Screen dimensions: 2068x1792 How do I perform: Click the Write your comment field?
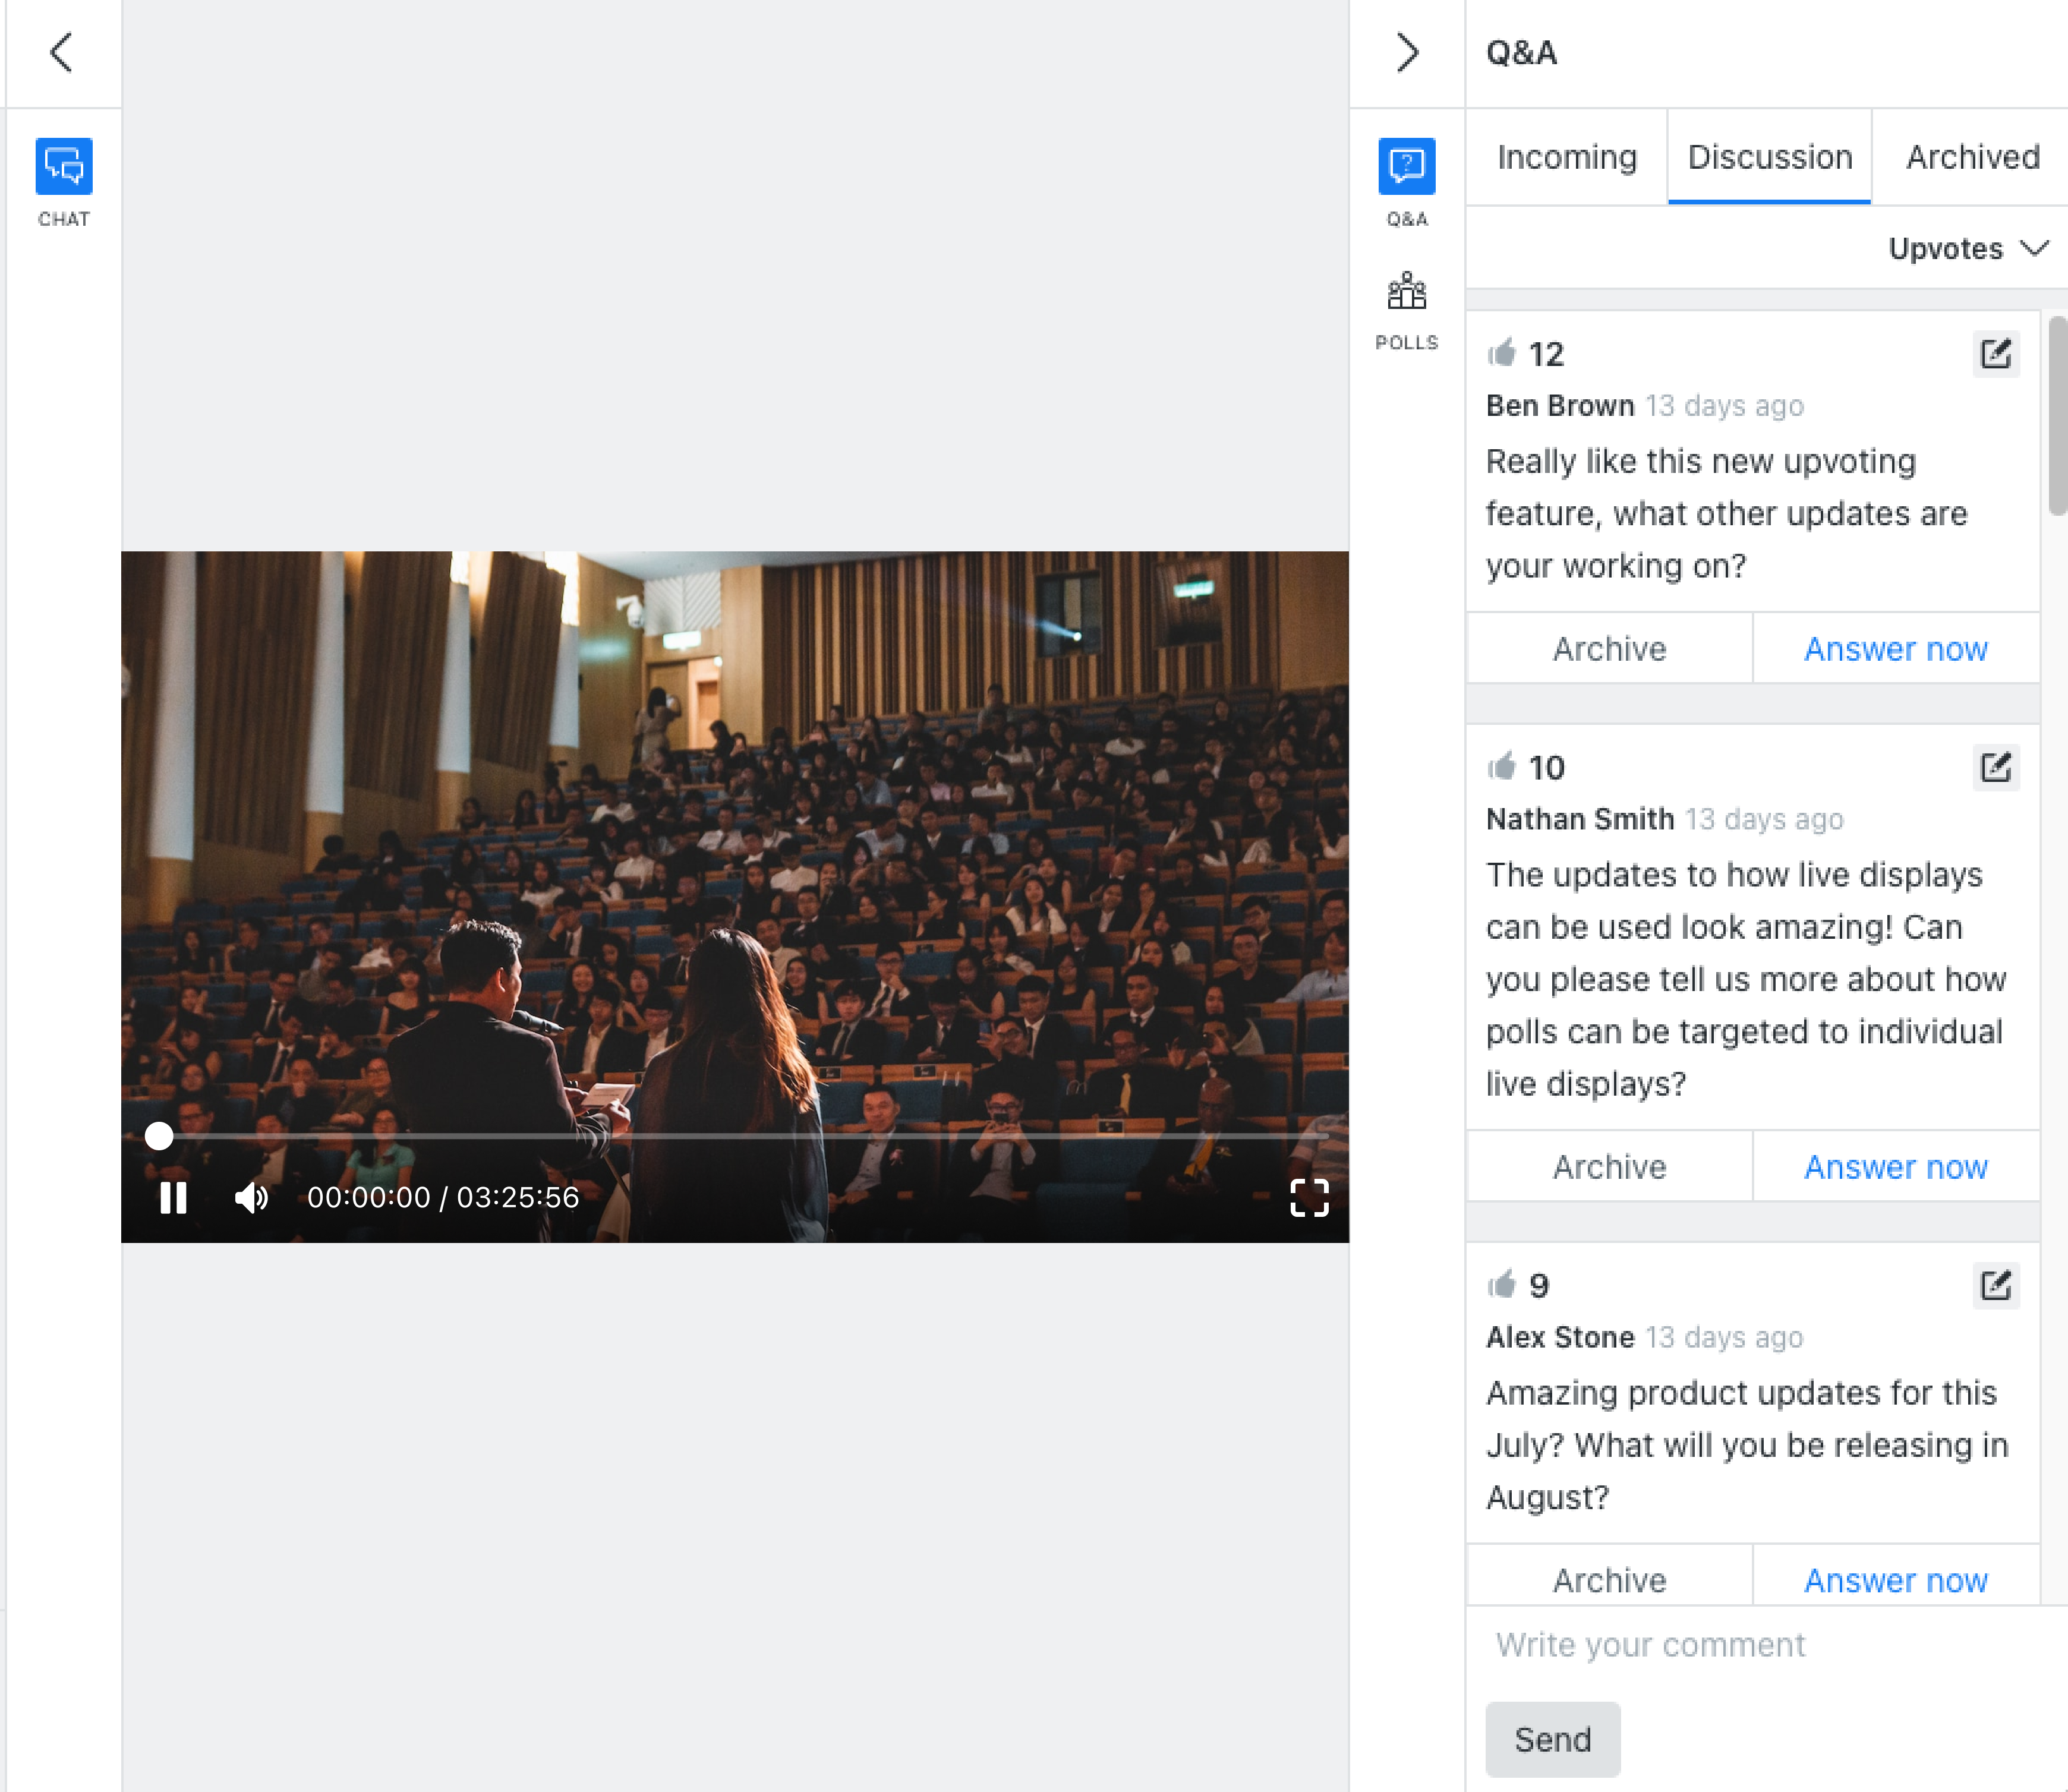[1767, 1645]
